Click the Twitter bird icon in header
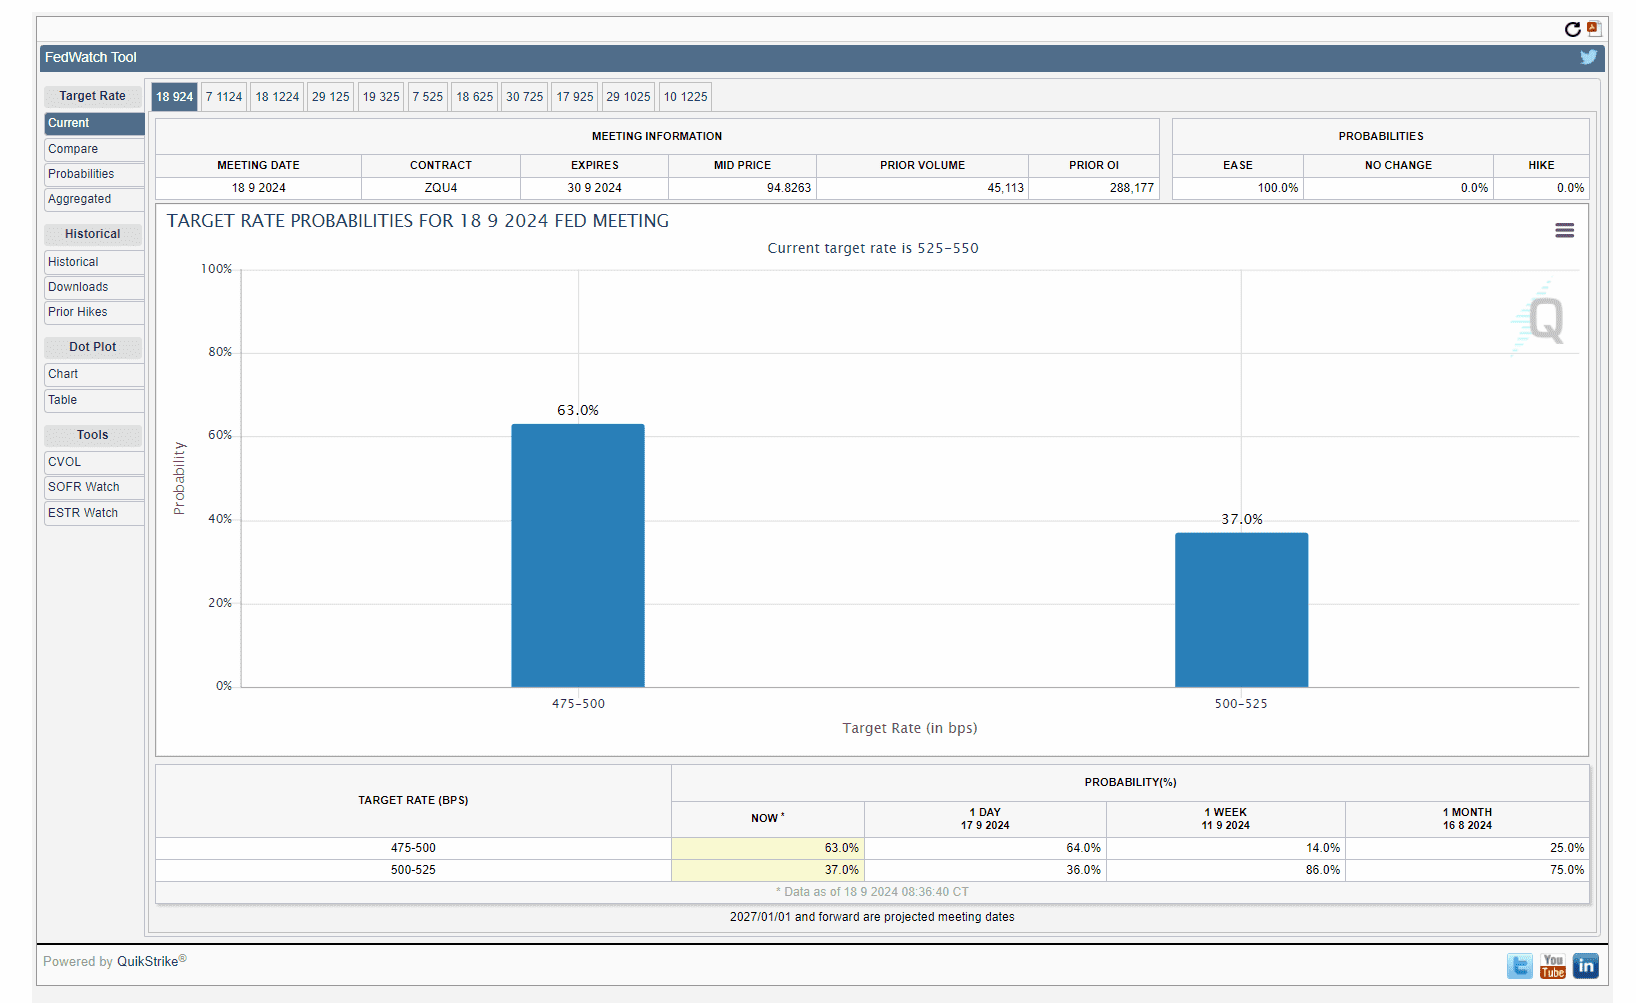 (1588, 57)
